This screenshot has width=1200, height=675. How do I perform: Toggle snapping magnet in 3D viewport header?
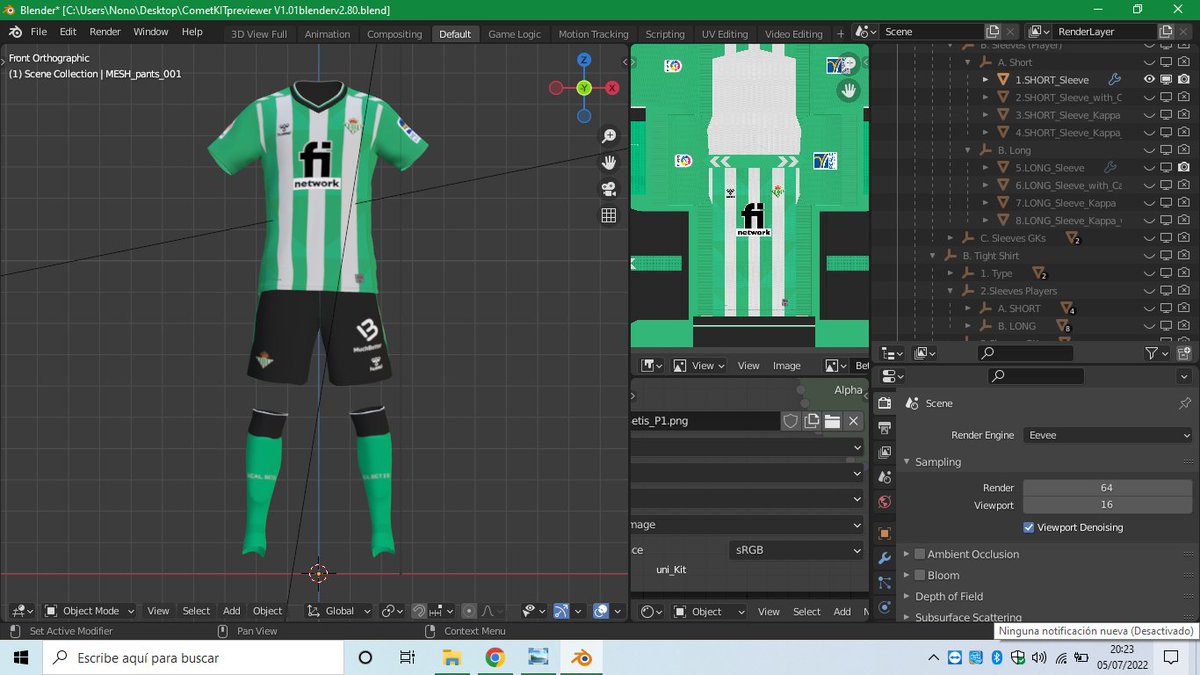[420, 611]
